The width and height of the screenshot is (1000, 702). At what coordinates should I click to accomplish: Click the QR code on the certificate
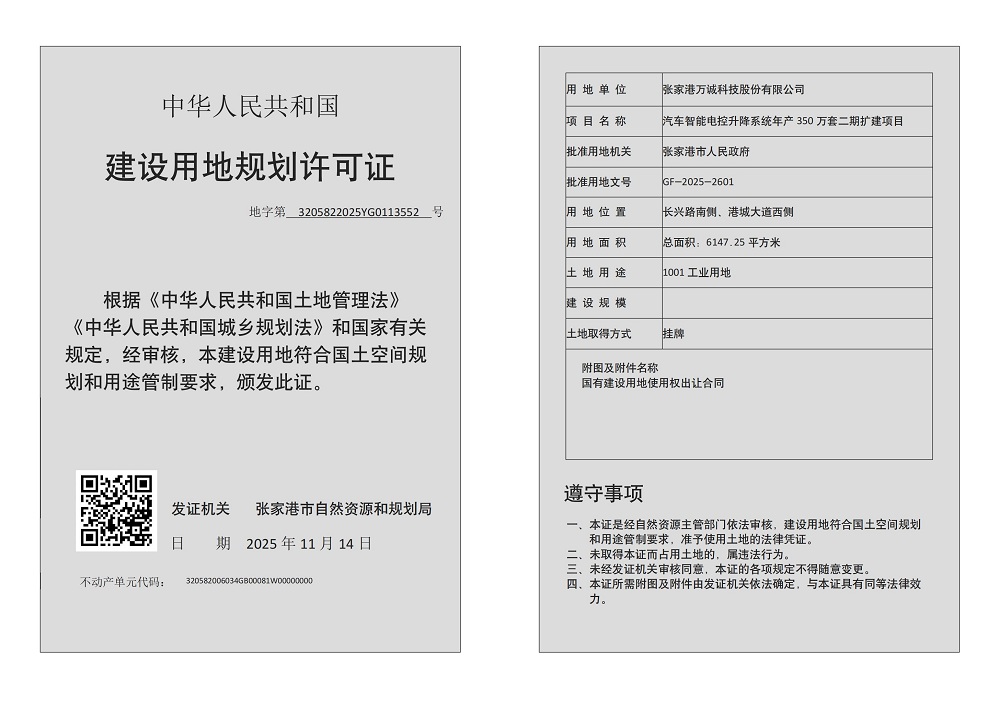[116, 510]
